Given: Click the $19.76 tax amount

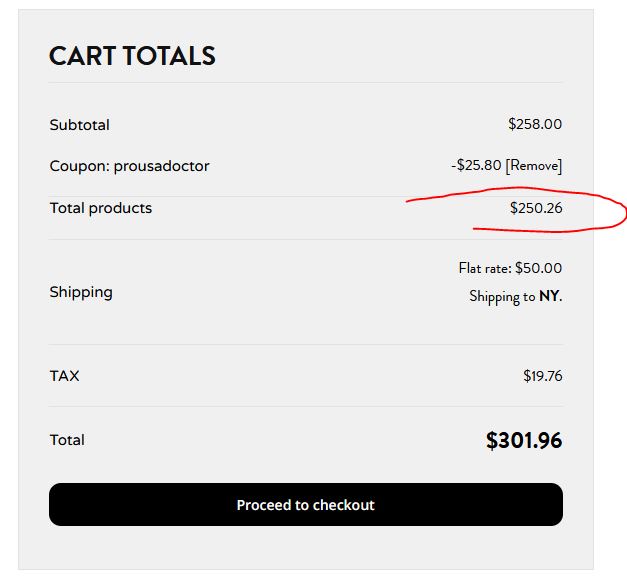Looking at the screenshot, I should pyautogui.click(x=543, y=376).
